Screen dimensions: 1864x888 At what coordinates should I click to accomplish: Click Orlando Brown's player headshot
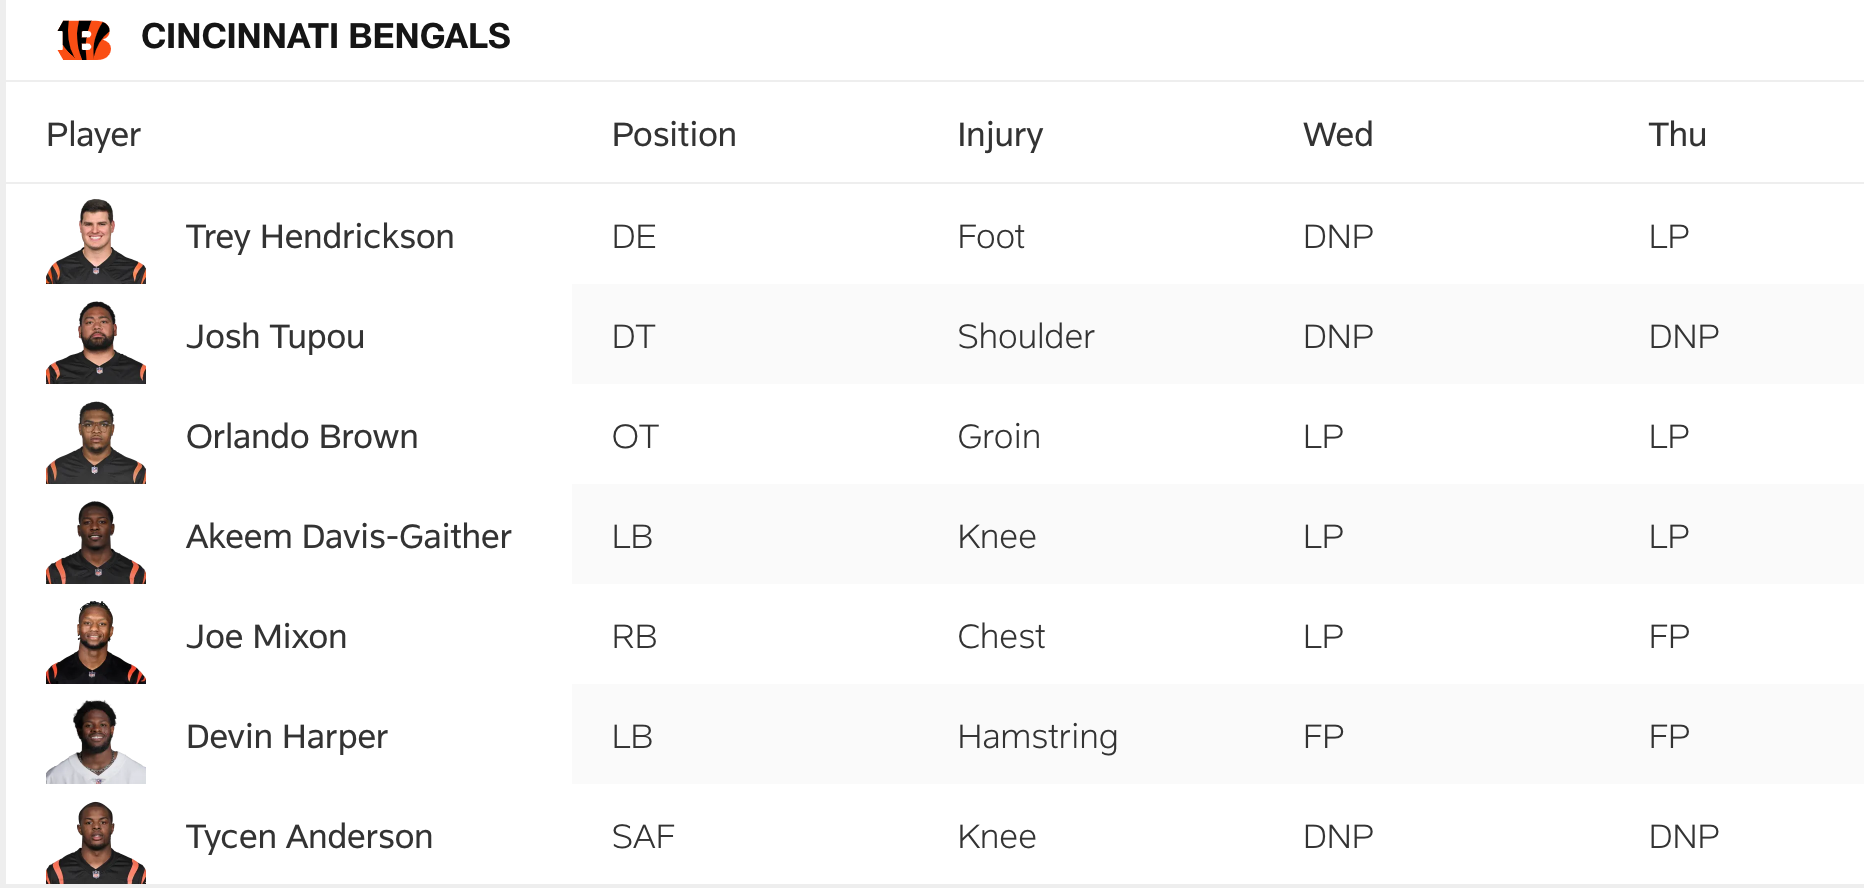(x=96, y=442)
